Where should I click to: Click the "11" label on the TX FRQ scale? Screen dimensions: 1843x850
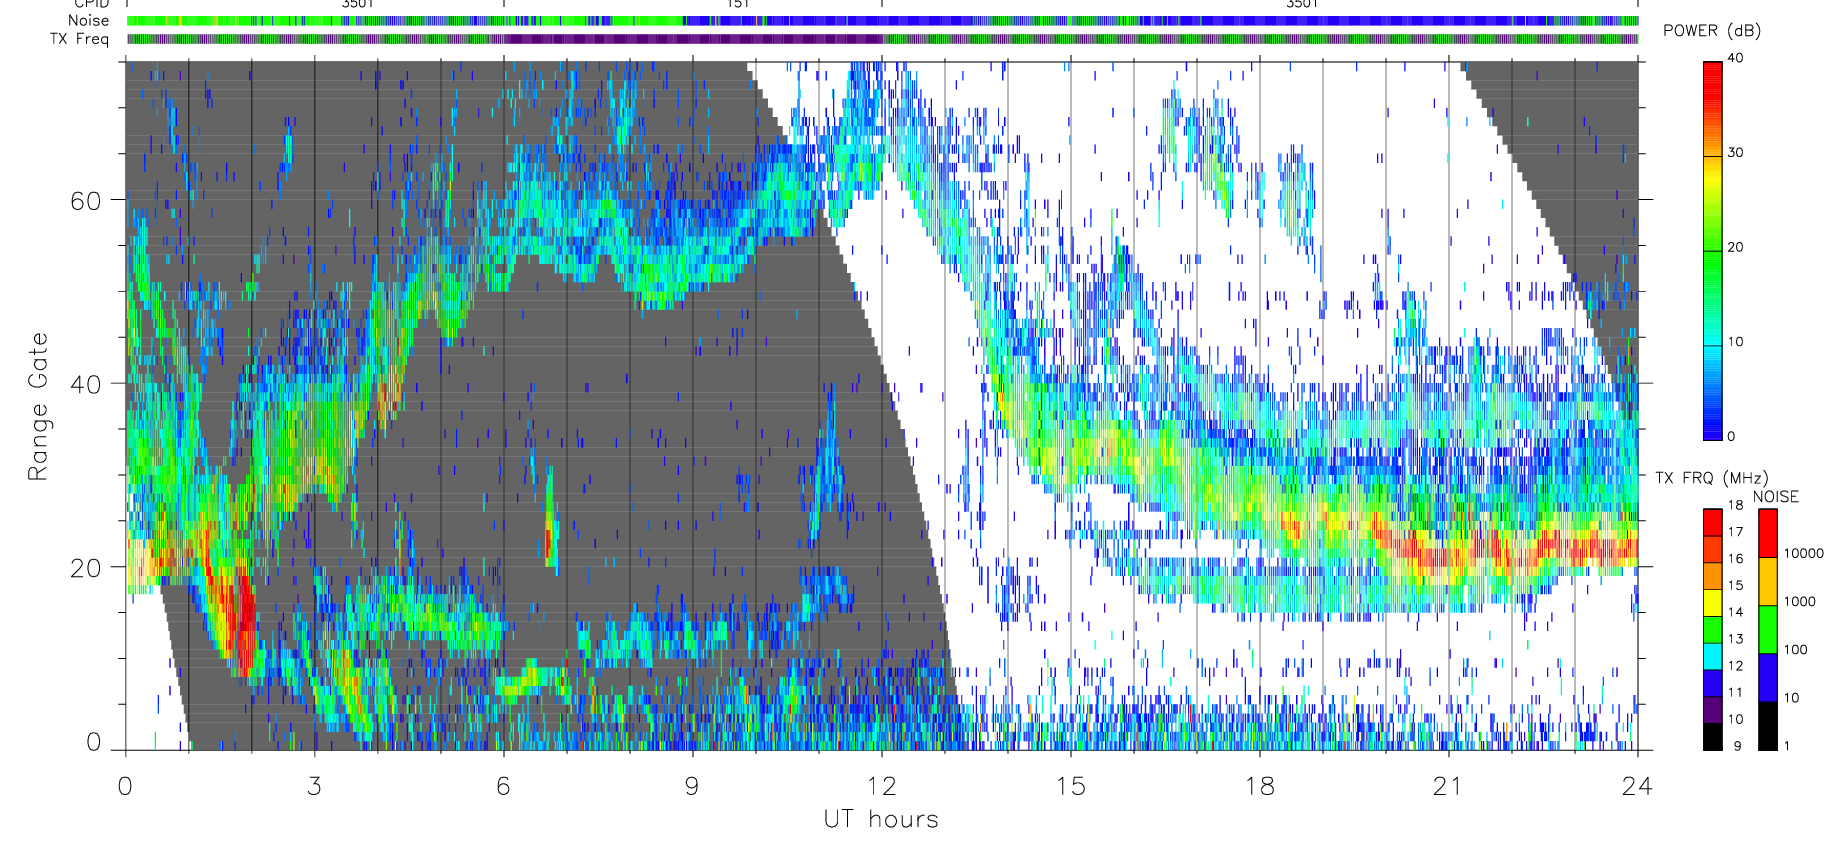tap(1735, 692)
